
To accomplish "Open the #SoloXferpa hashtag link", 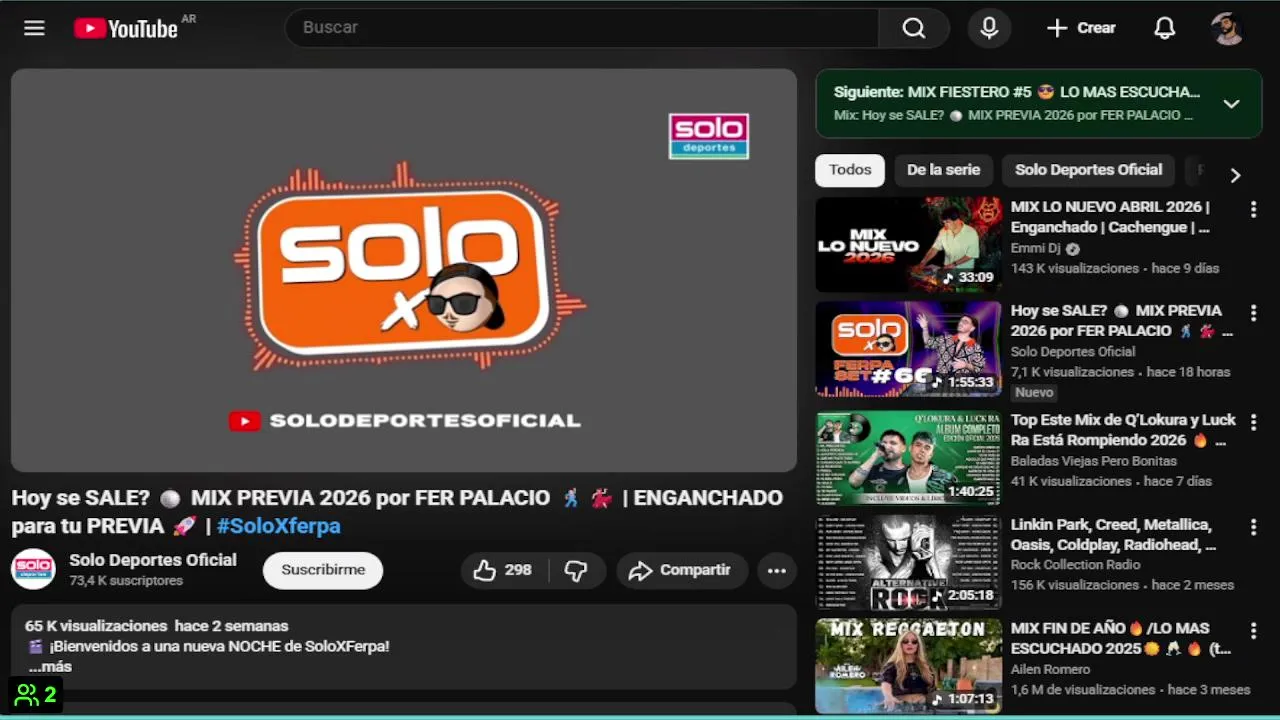I will [x=279, y=526].
